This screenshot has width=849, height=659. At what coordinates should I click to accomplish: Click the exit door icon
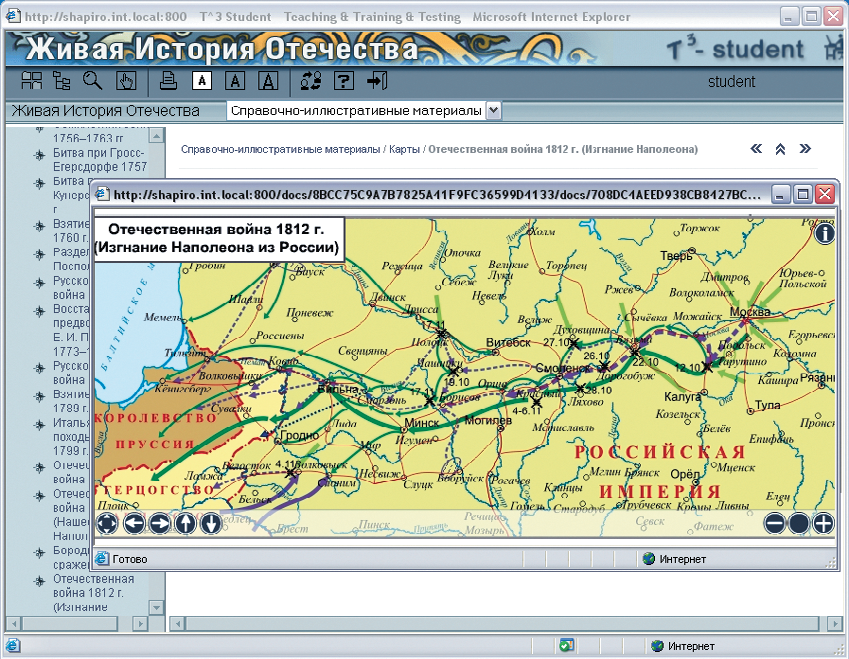click(x=376, y=81)
